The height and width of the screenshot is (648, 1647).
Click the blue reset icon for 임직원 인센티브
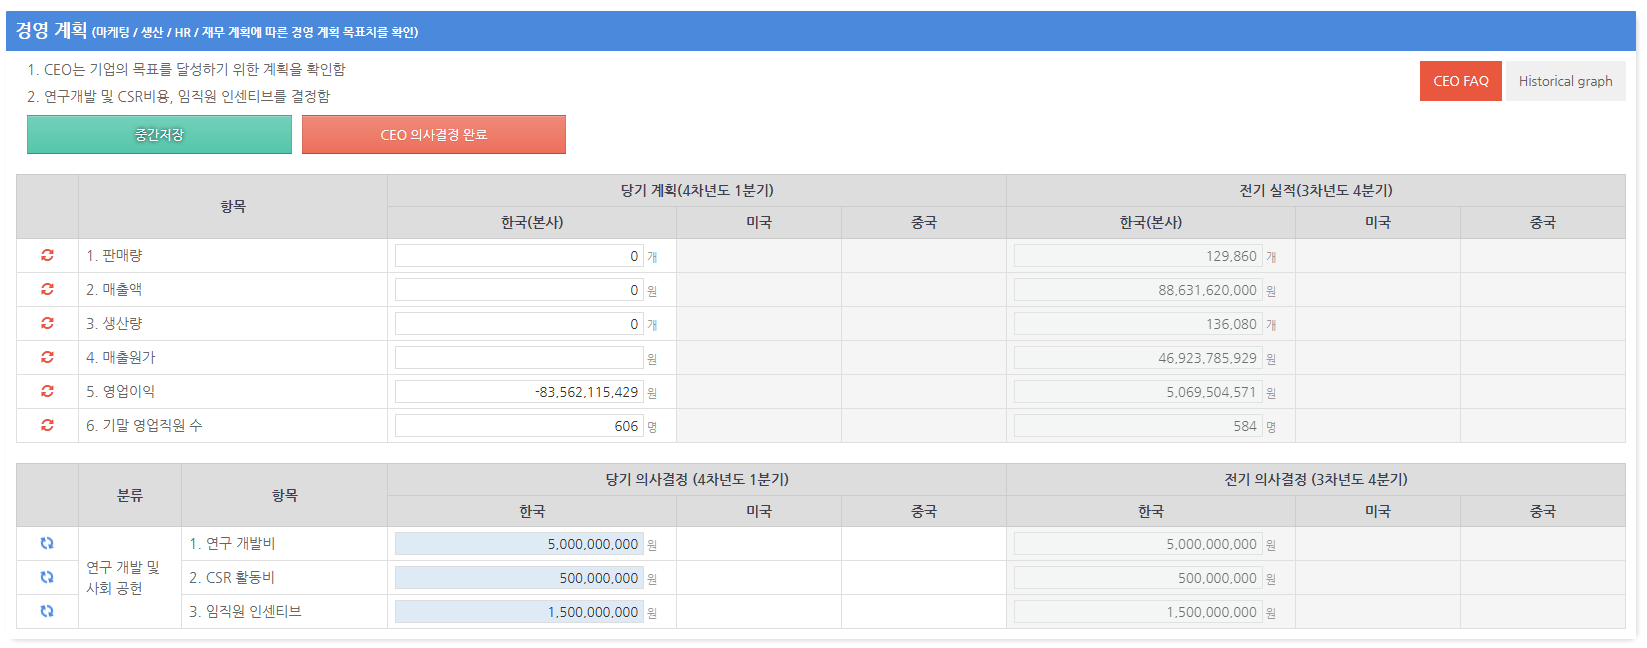47,611
